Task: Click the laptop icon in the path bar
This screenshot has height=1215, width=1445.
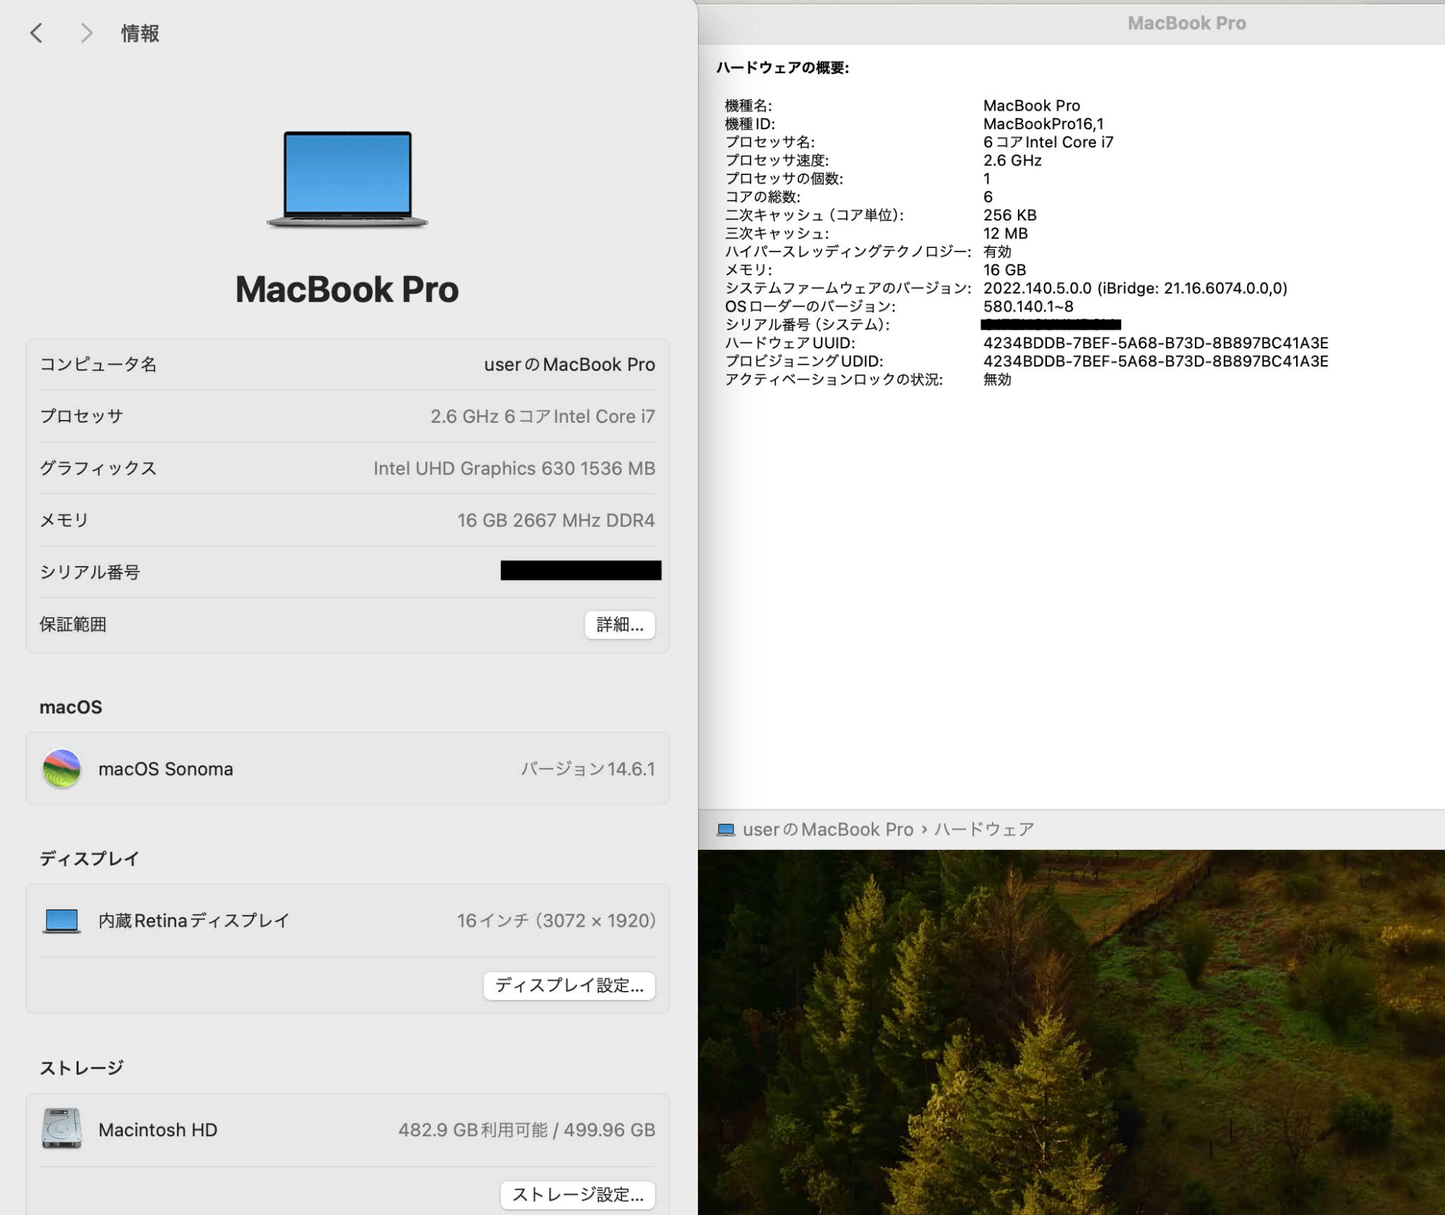Action: point(726,830)
